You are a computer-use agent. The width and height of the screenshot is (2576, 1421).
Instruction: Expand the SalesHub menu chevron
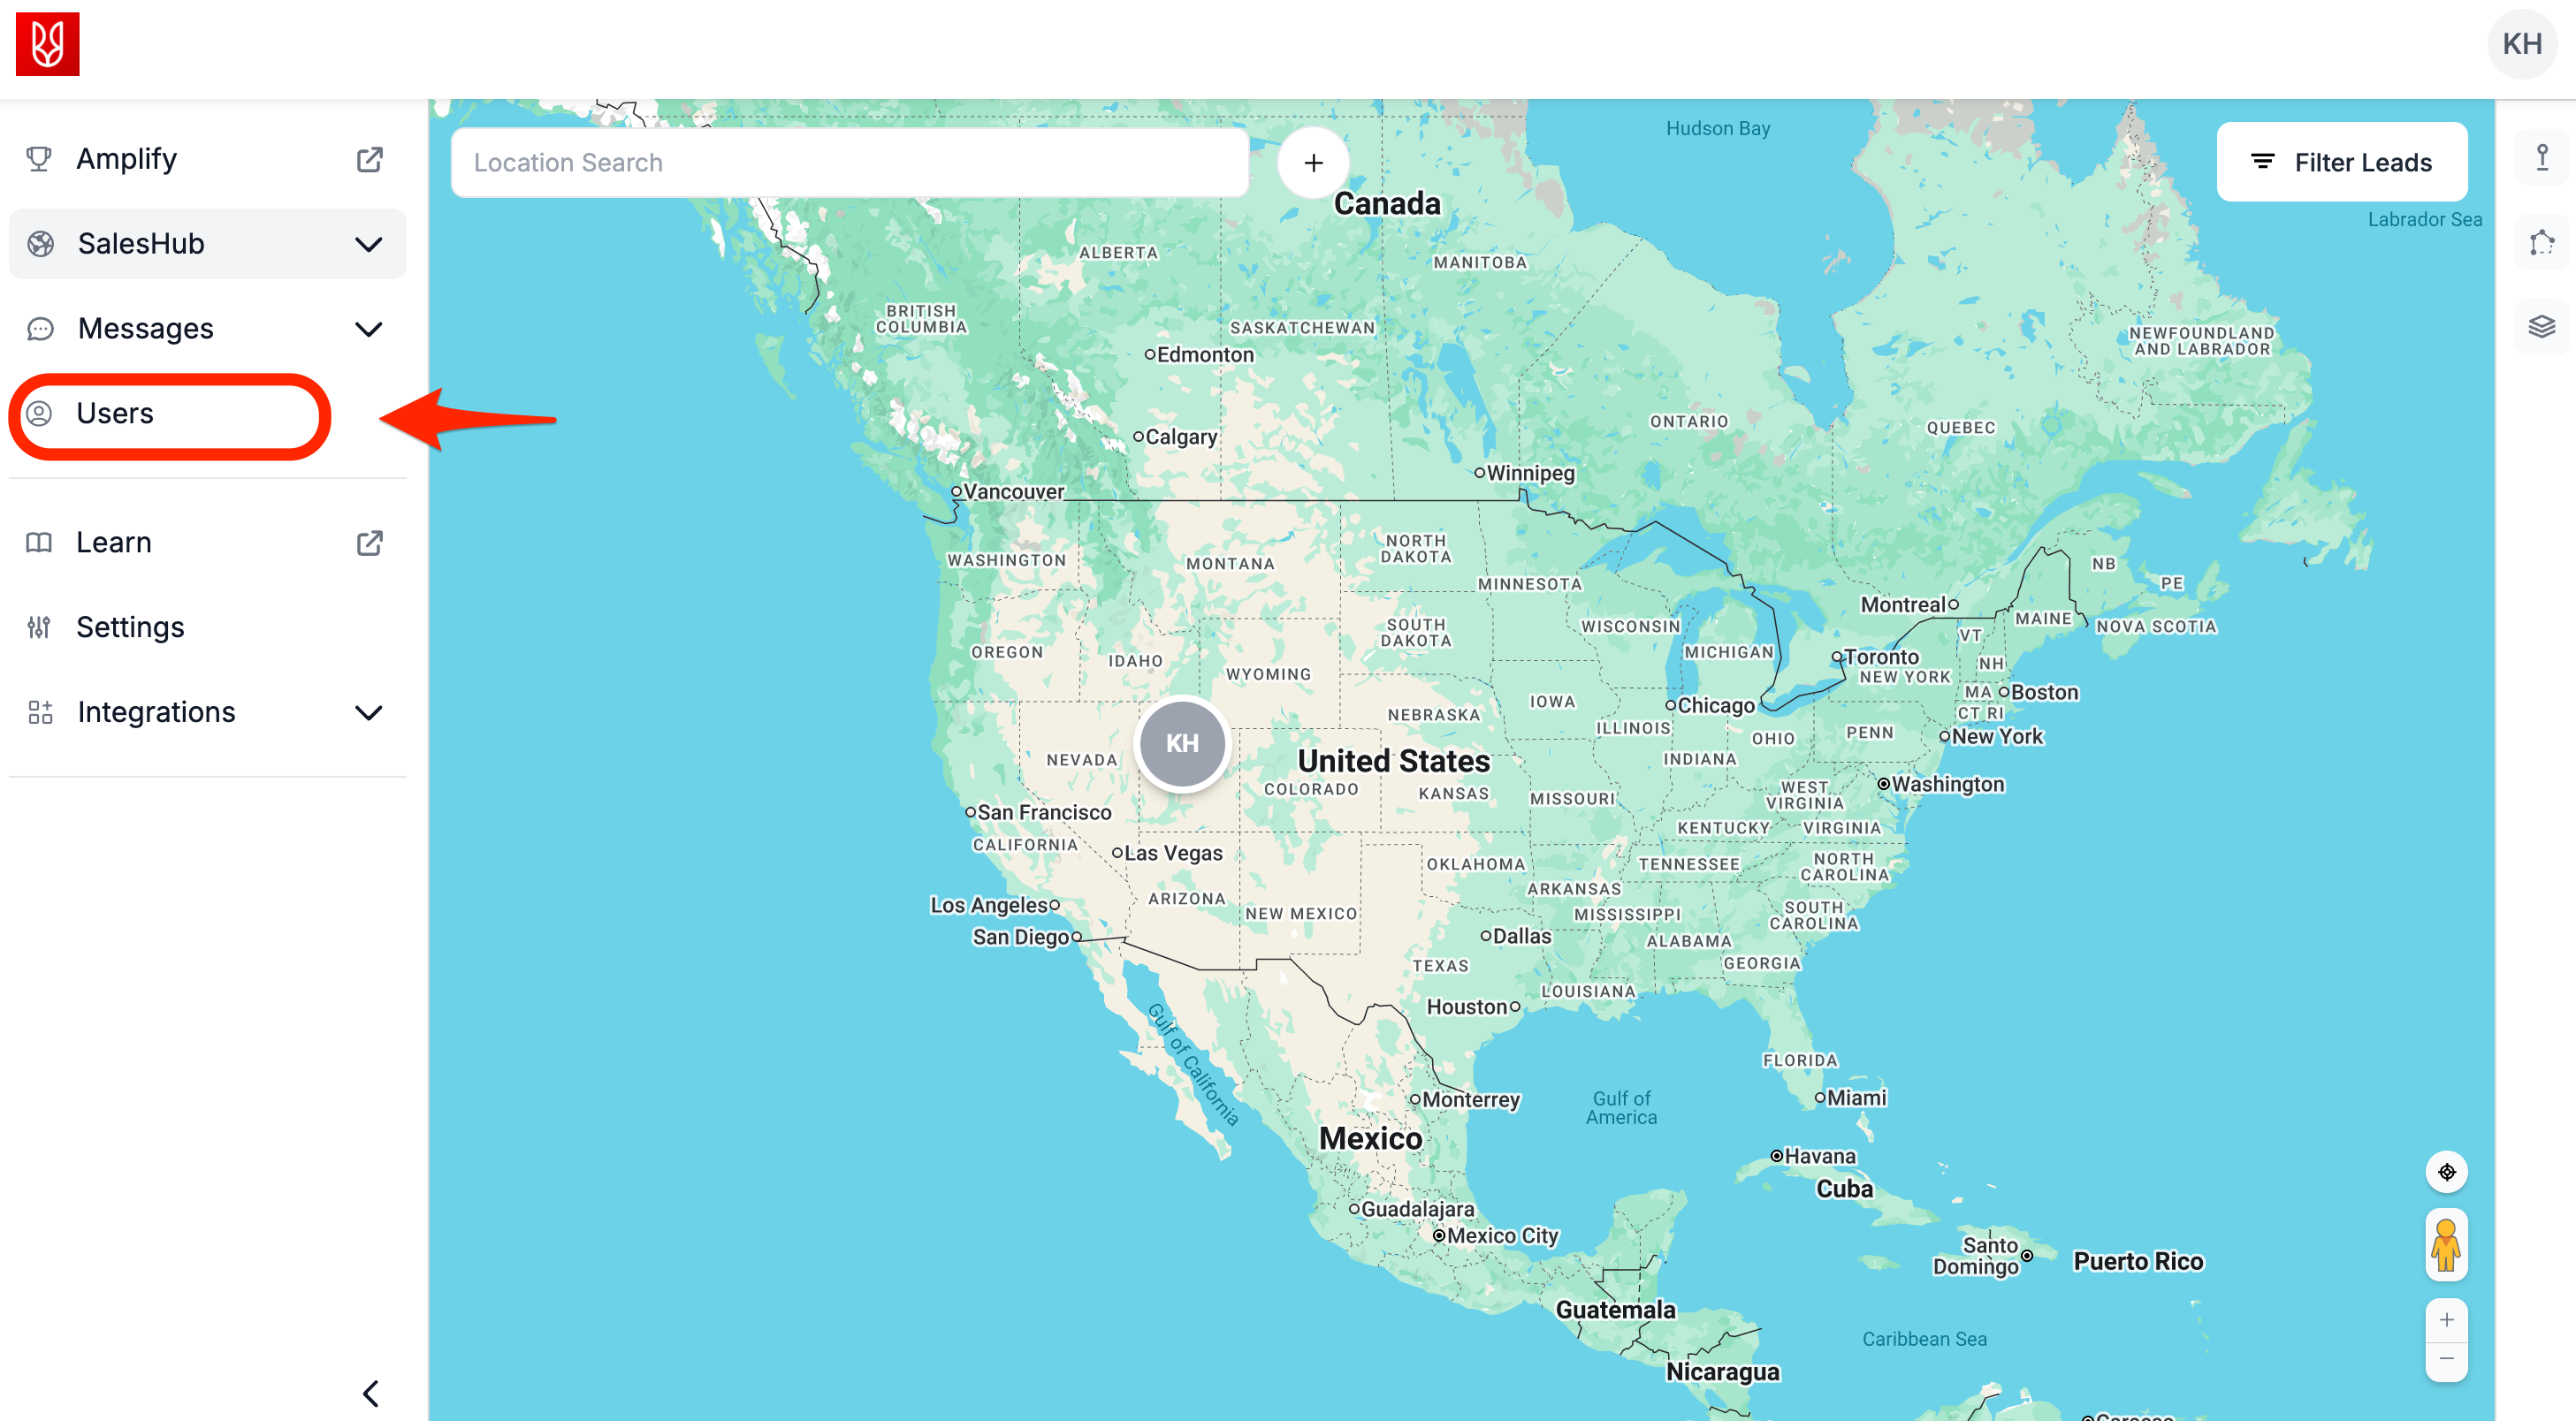[369, 244]
